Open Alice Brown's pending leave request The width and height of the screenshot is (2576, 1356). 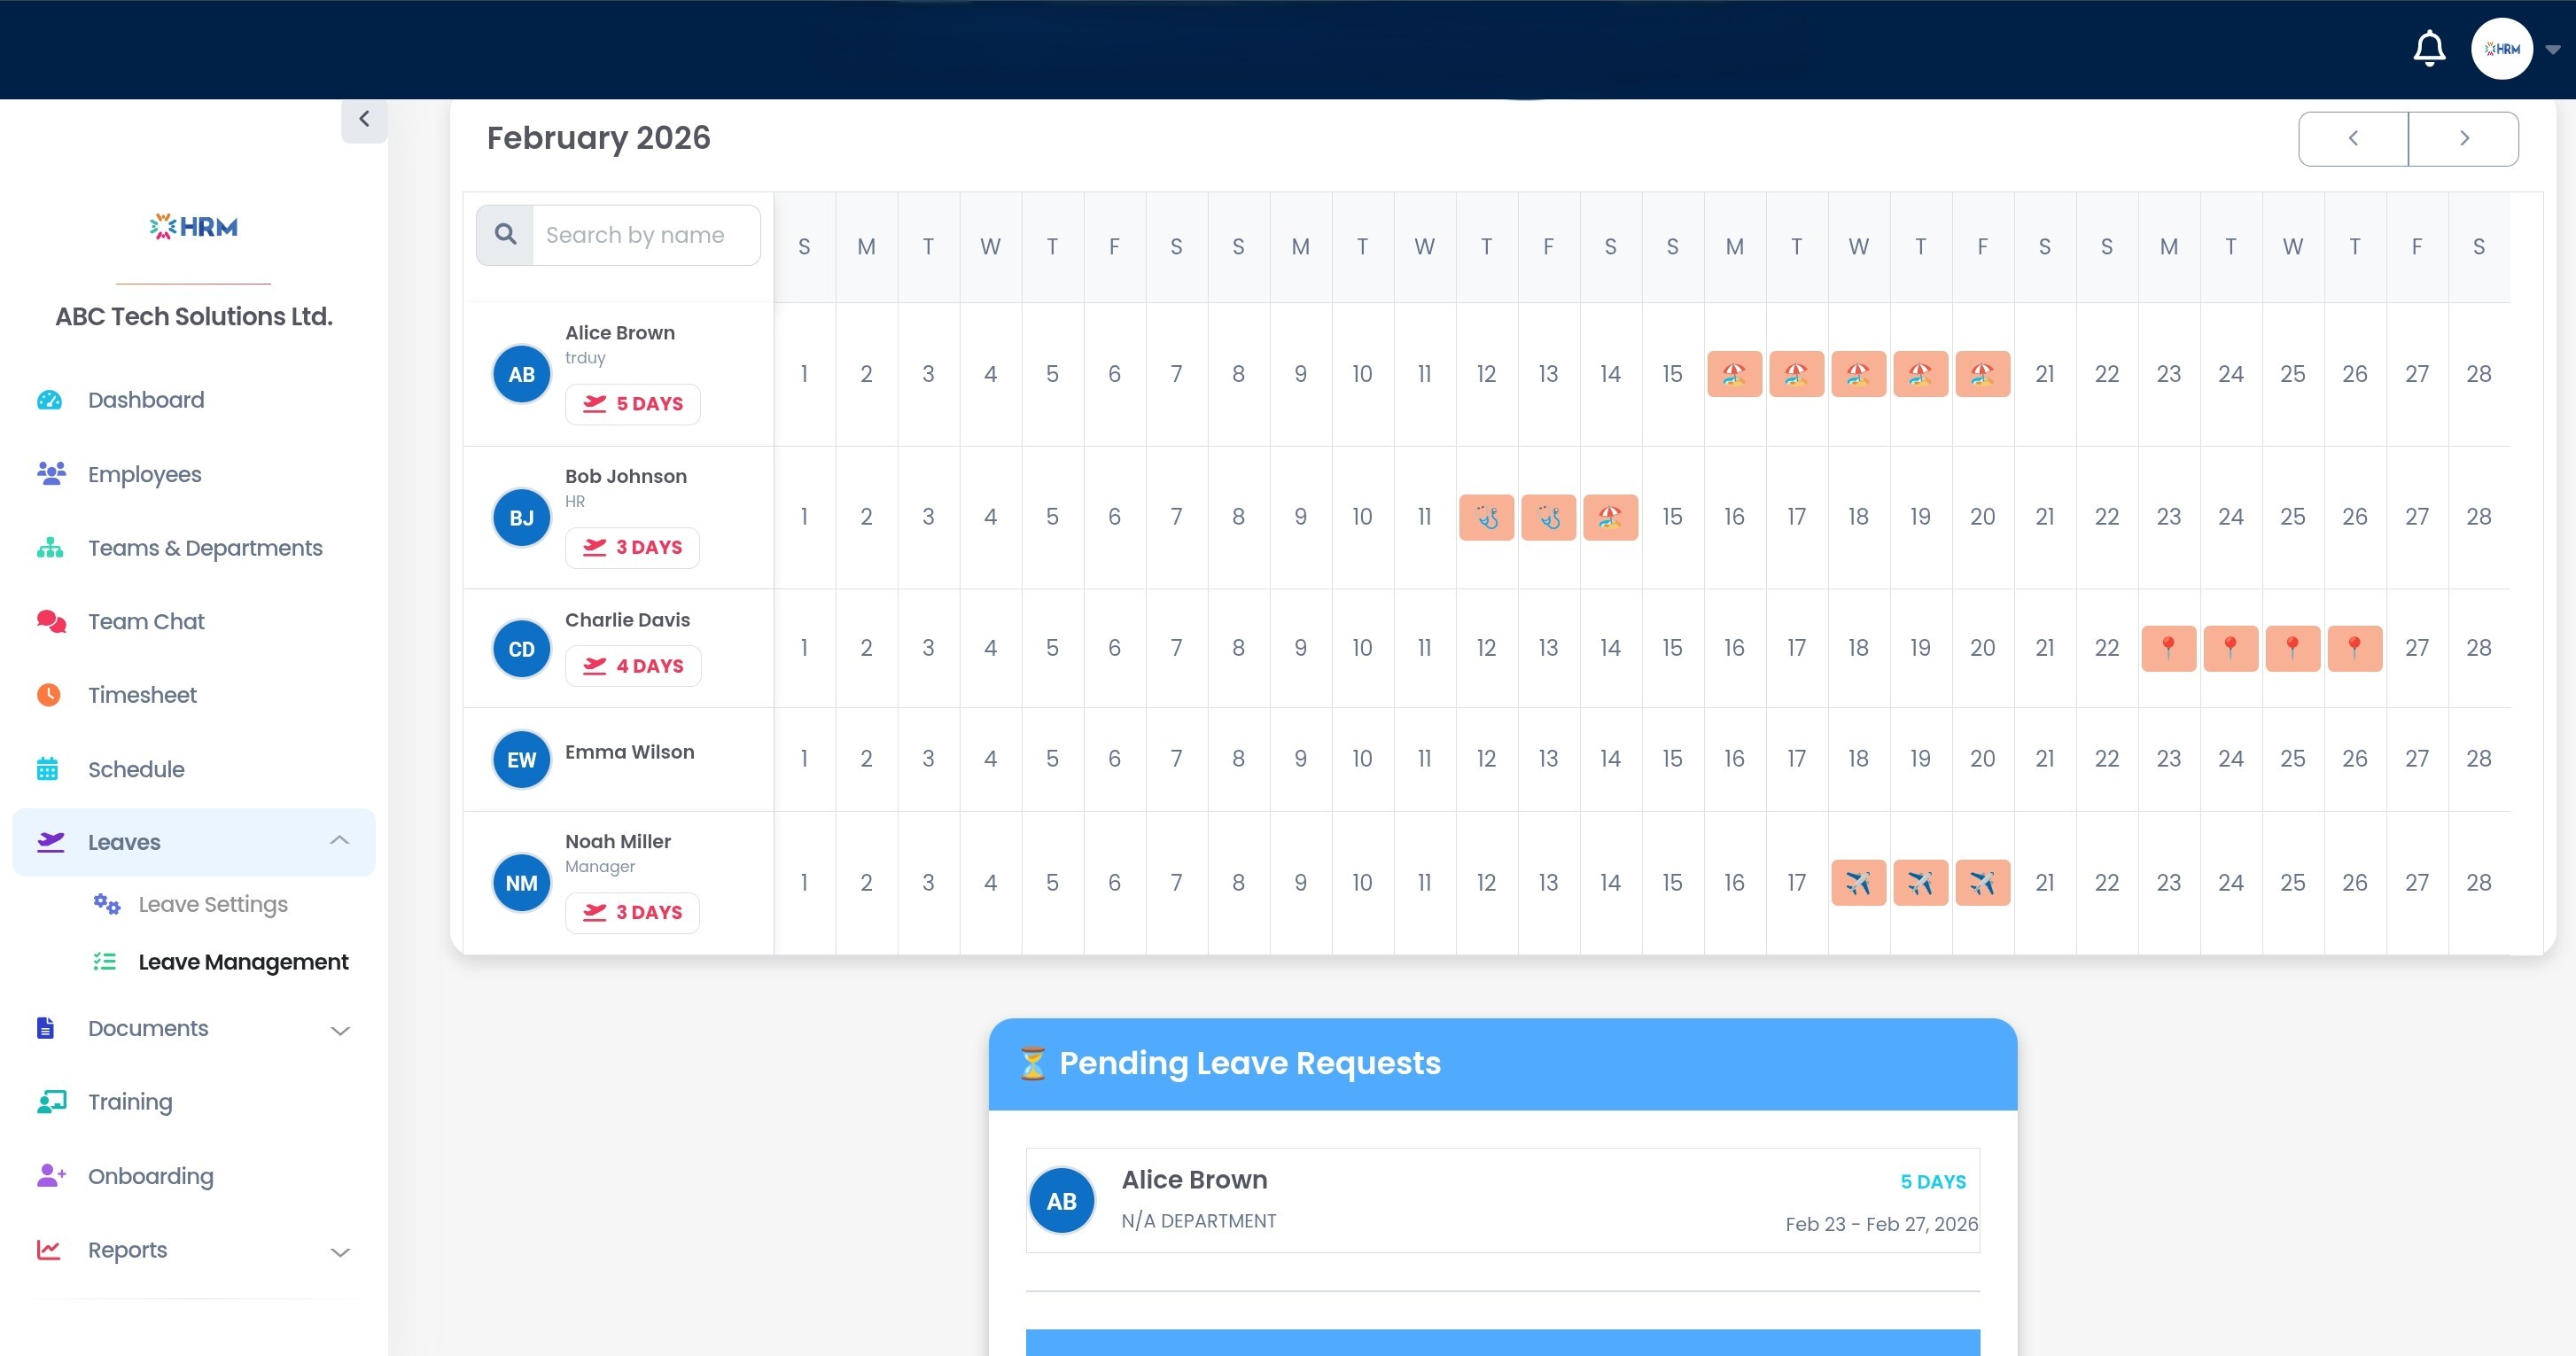(x=1502, y=1200)
